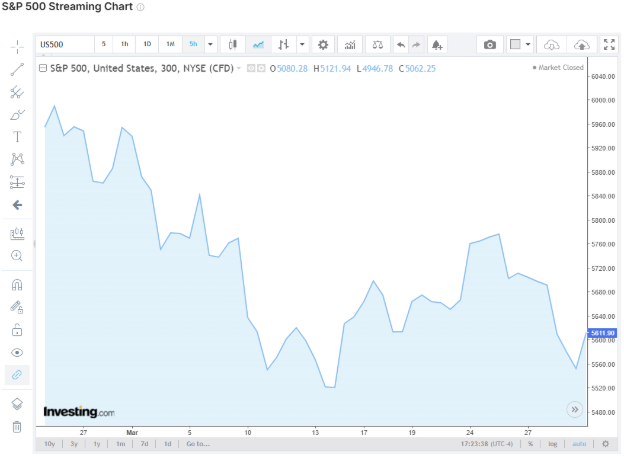
Task: Select the pattern drawing tool
Action: tap(17, 160)
